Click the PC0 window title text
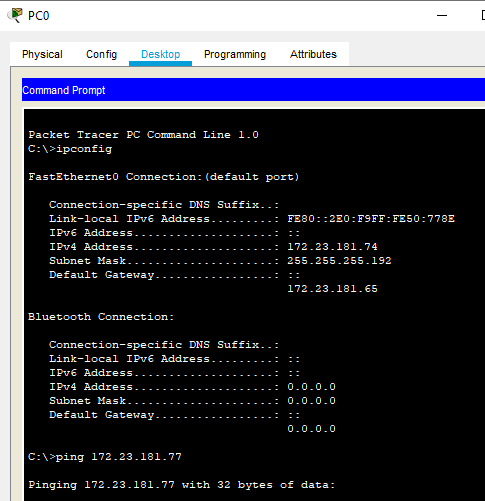Screen dimensions: 485x501 [x=39, y=16]
